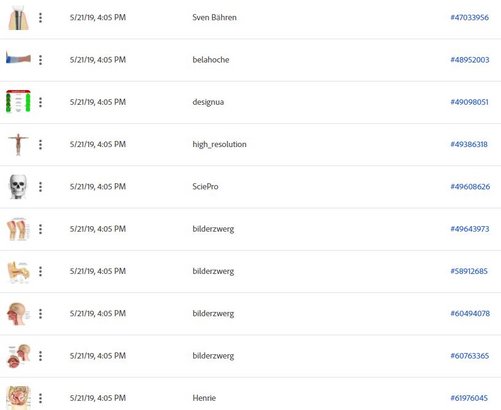
Task: Select the ear anatomy thumbnail
Action: [18, 272]
